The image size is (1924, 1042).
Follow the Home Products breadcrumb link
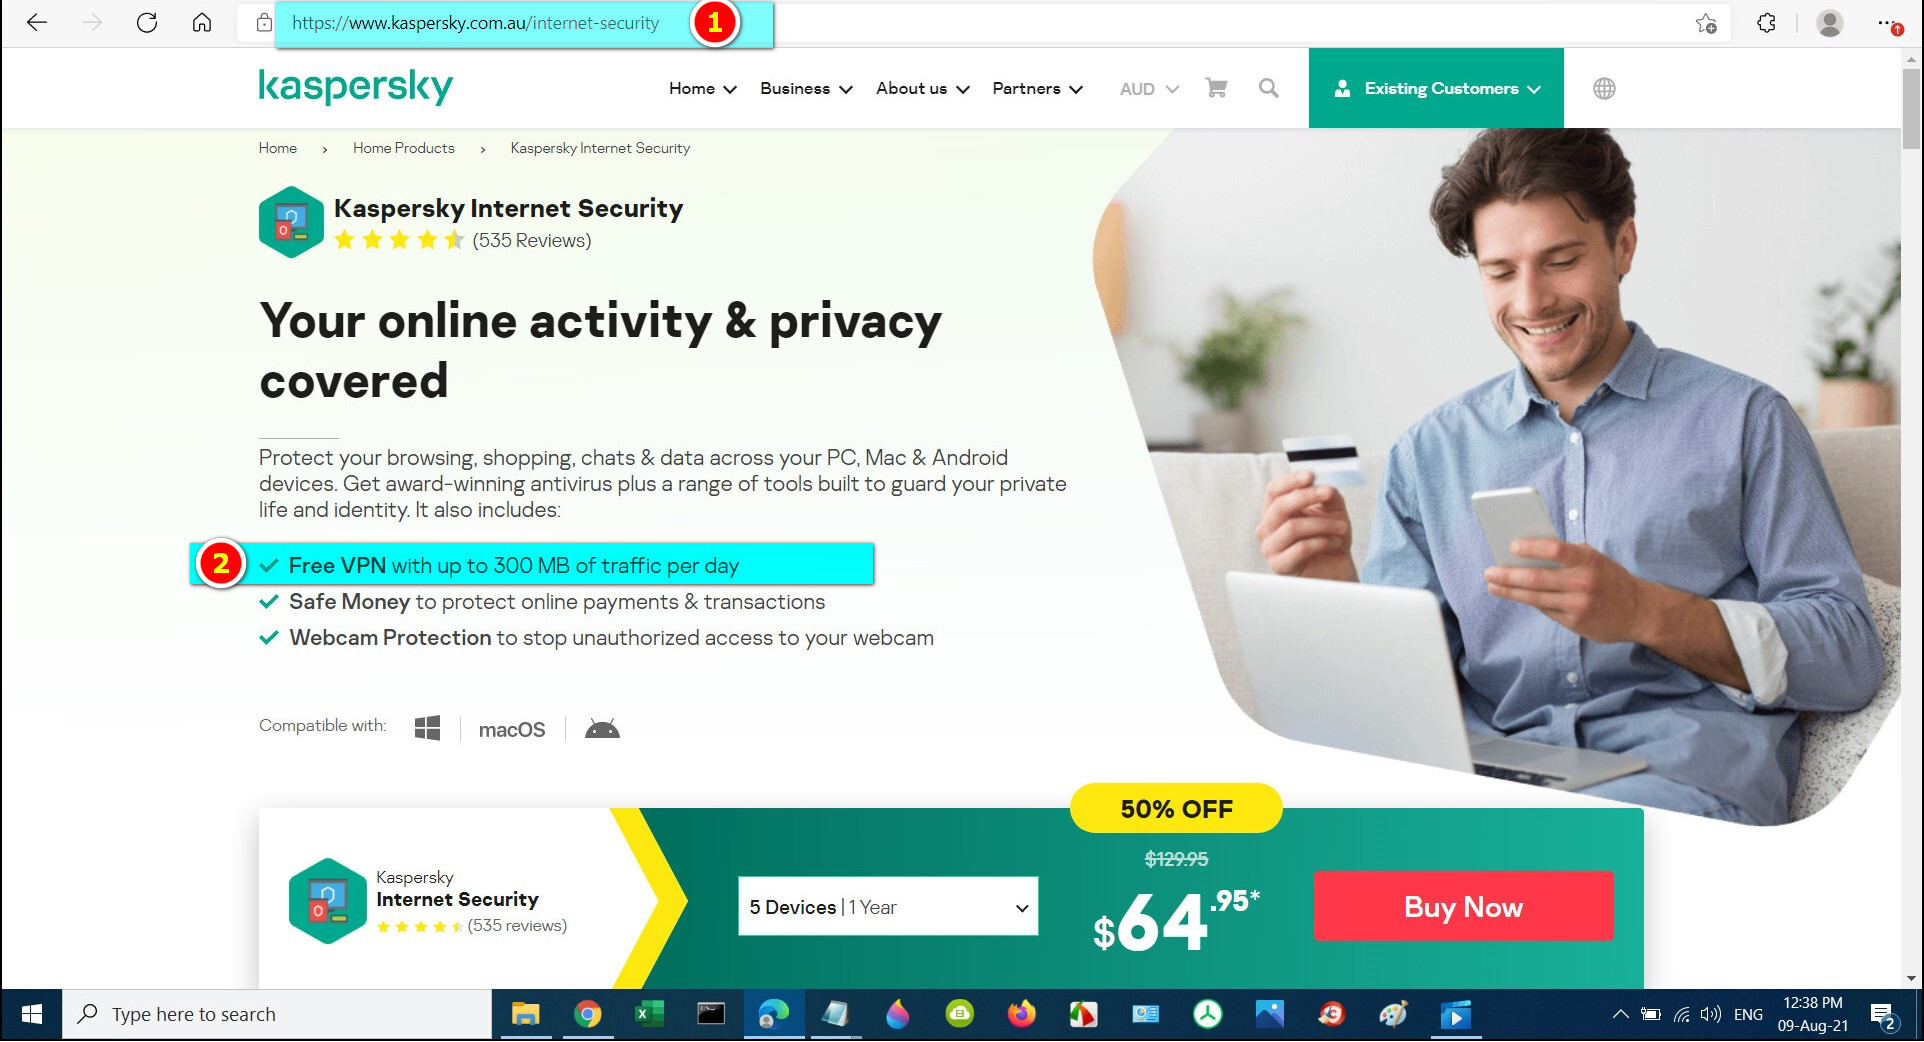pyautogui.click(x=403, y=148)
